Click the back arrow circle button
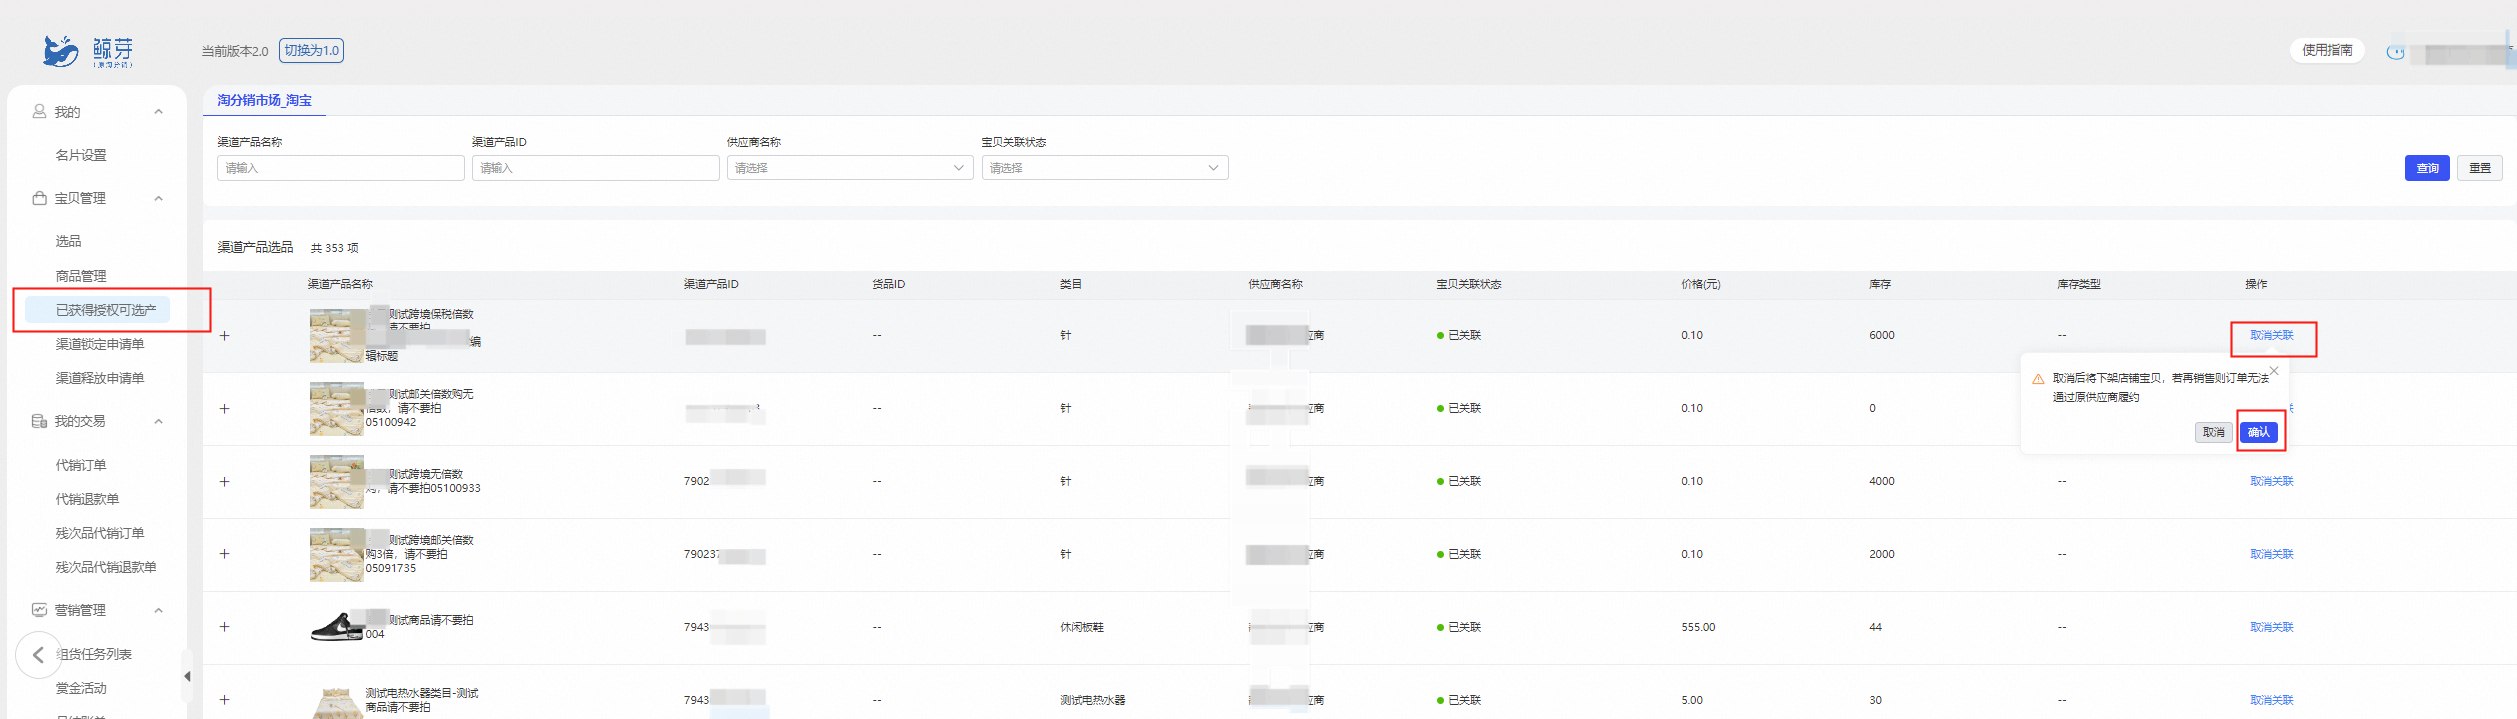This screenshot has height=719, width=2517. (38, 655)
